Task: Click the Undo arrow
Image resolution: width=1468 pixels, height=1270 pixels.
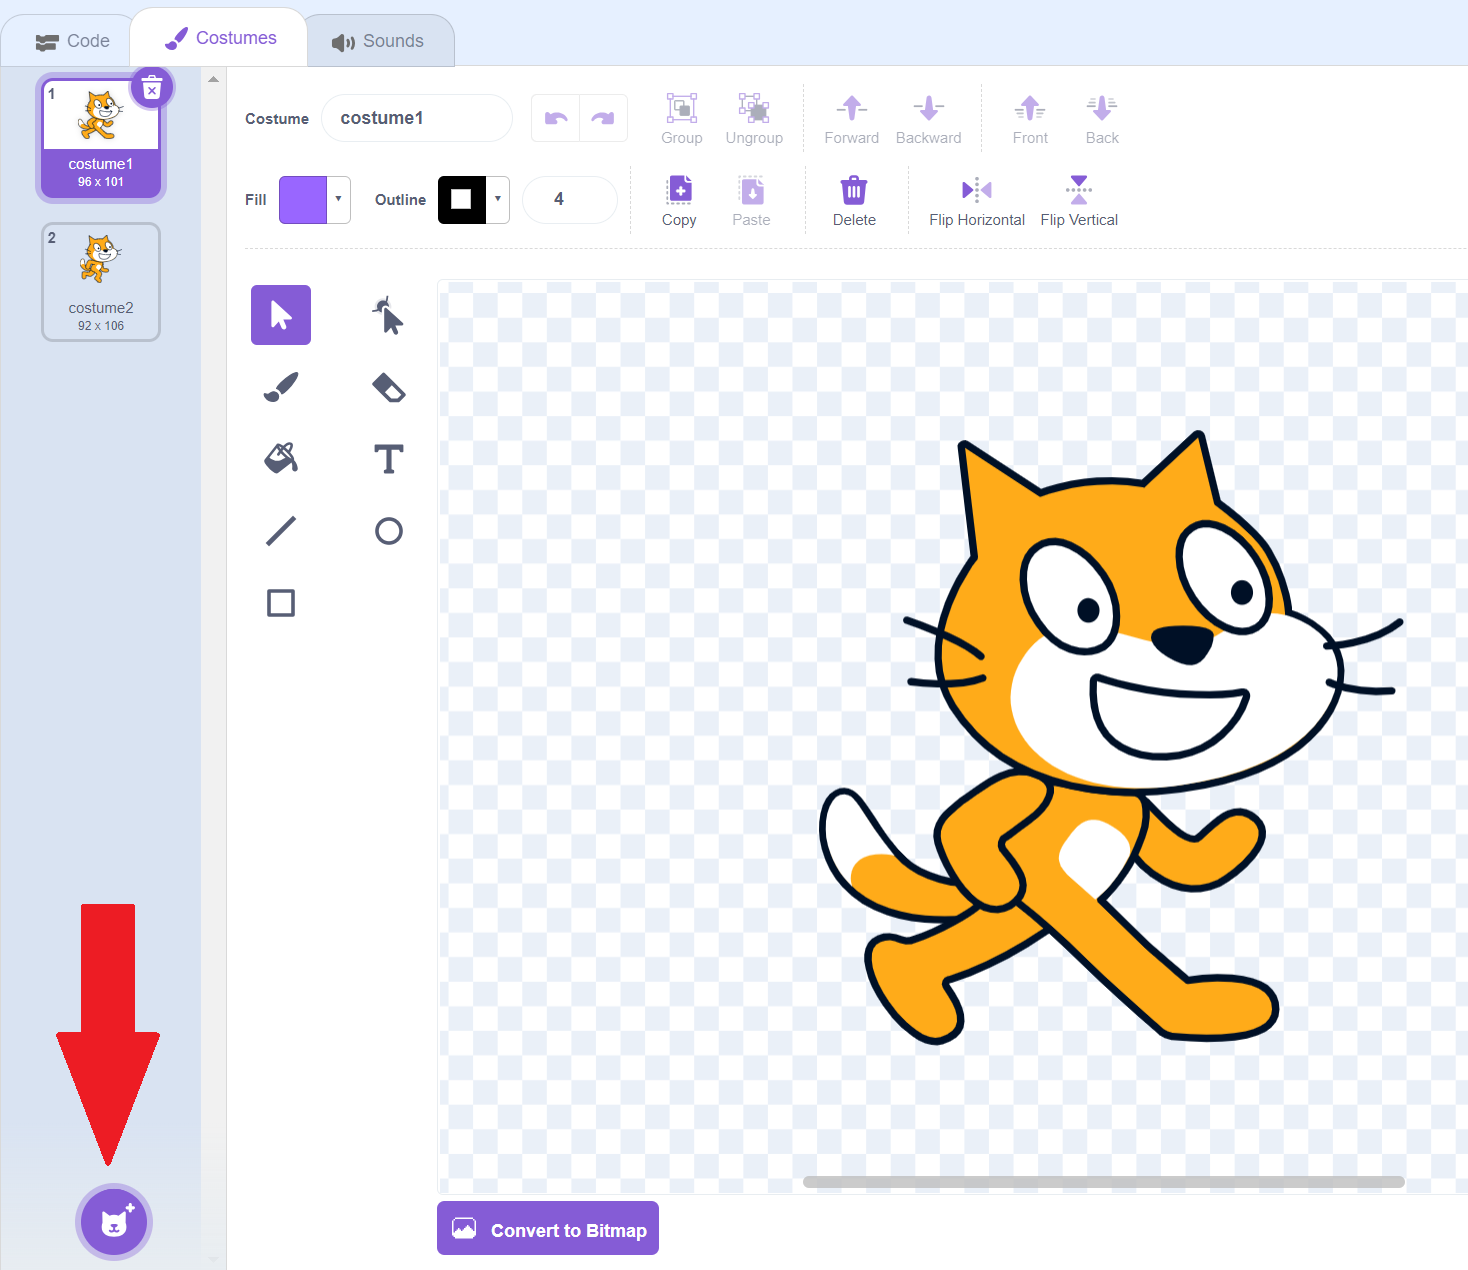Action: [555, 118]
